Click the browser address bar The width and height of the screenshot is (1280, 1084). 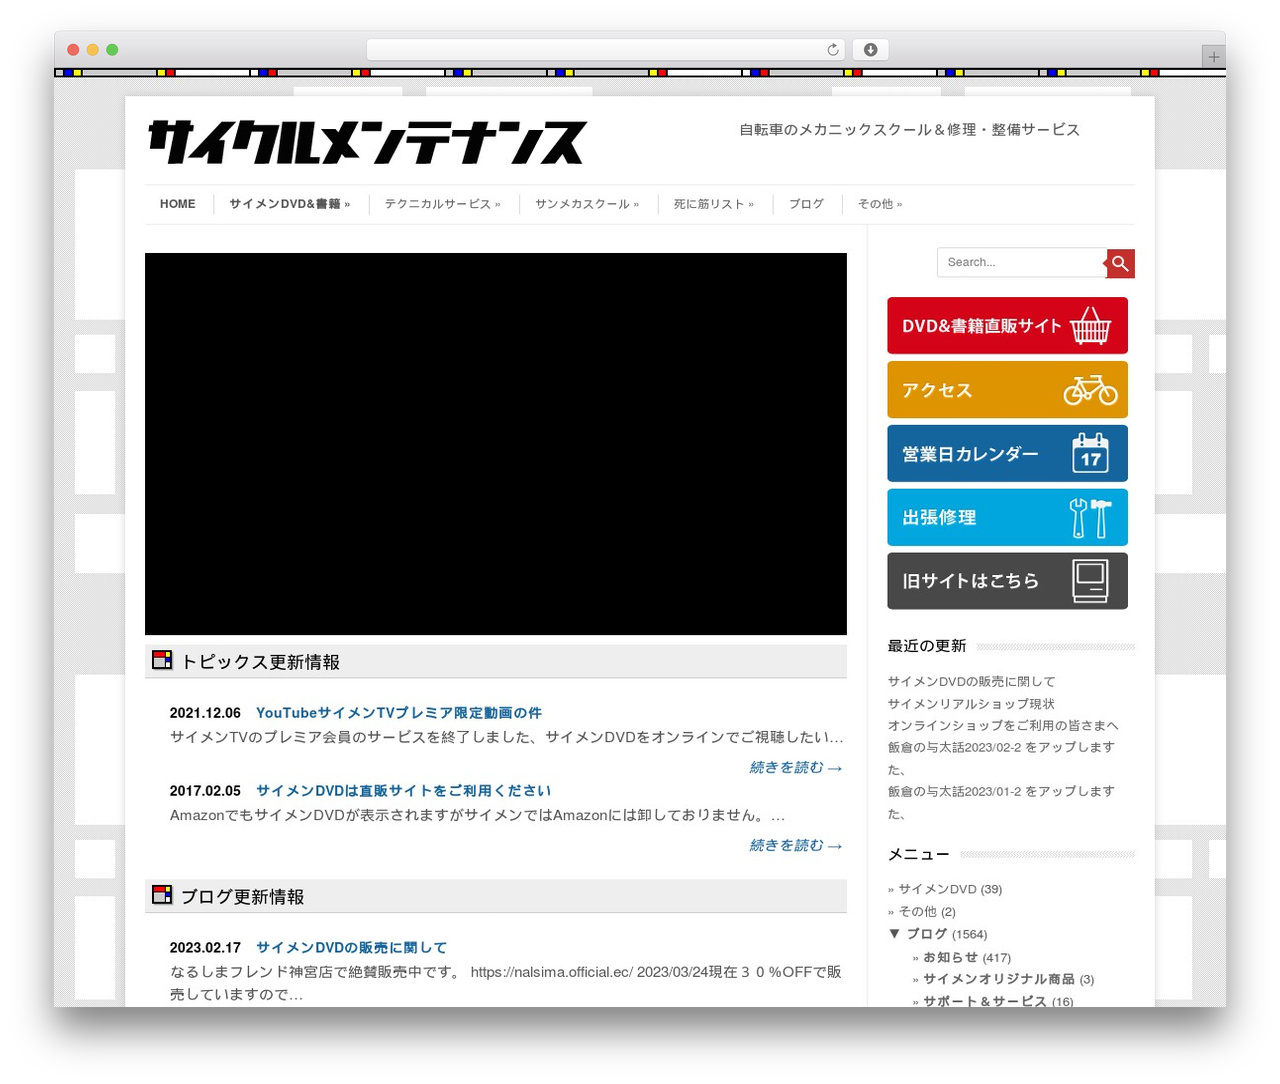click(606, 49)
